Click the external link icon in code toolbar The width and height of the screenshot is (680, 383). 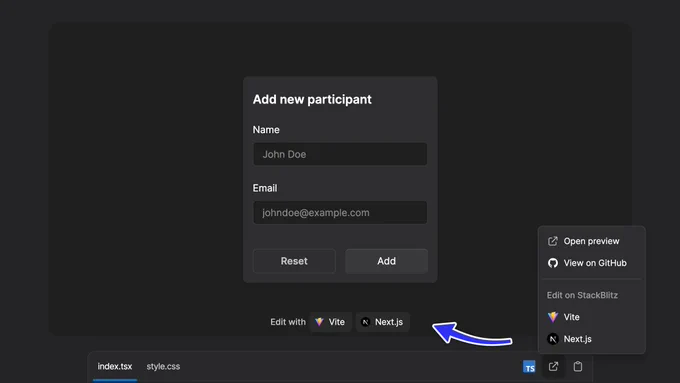553,367
